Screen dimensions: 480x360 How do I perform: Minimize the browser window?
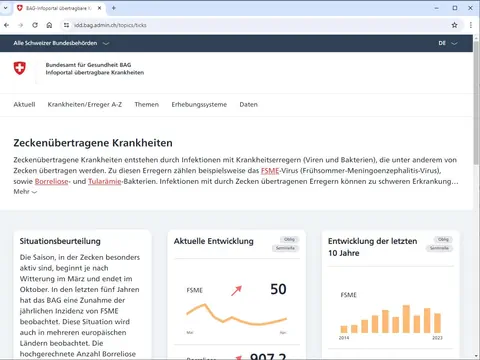pyautogui.click(x=437, y=8)
